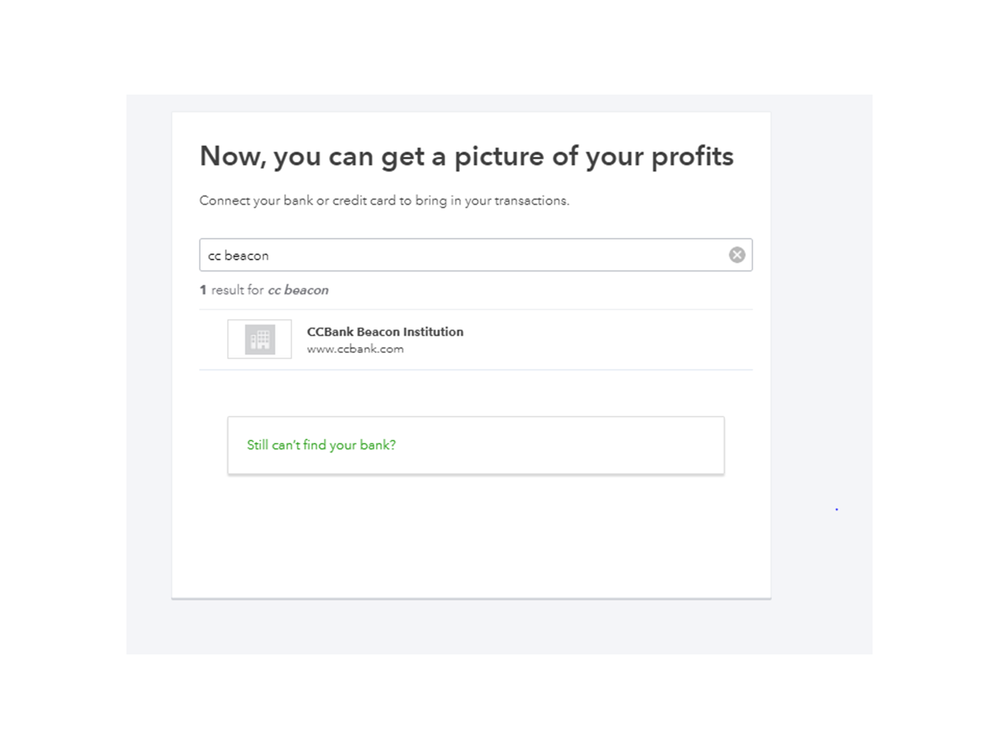
Task: Open the "Still can't find your bank?" link
Action: pyautogui.click(x=321, y=445)
